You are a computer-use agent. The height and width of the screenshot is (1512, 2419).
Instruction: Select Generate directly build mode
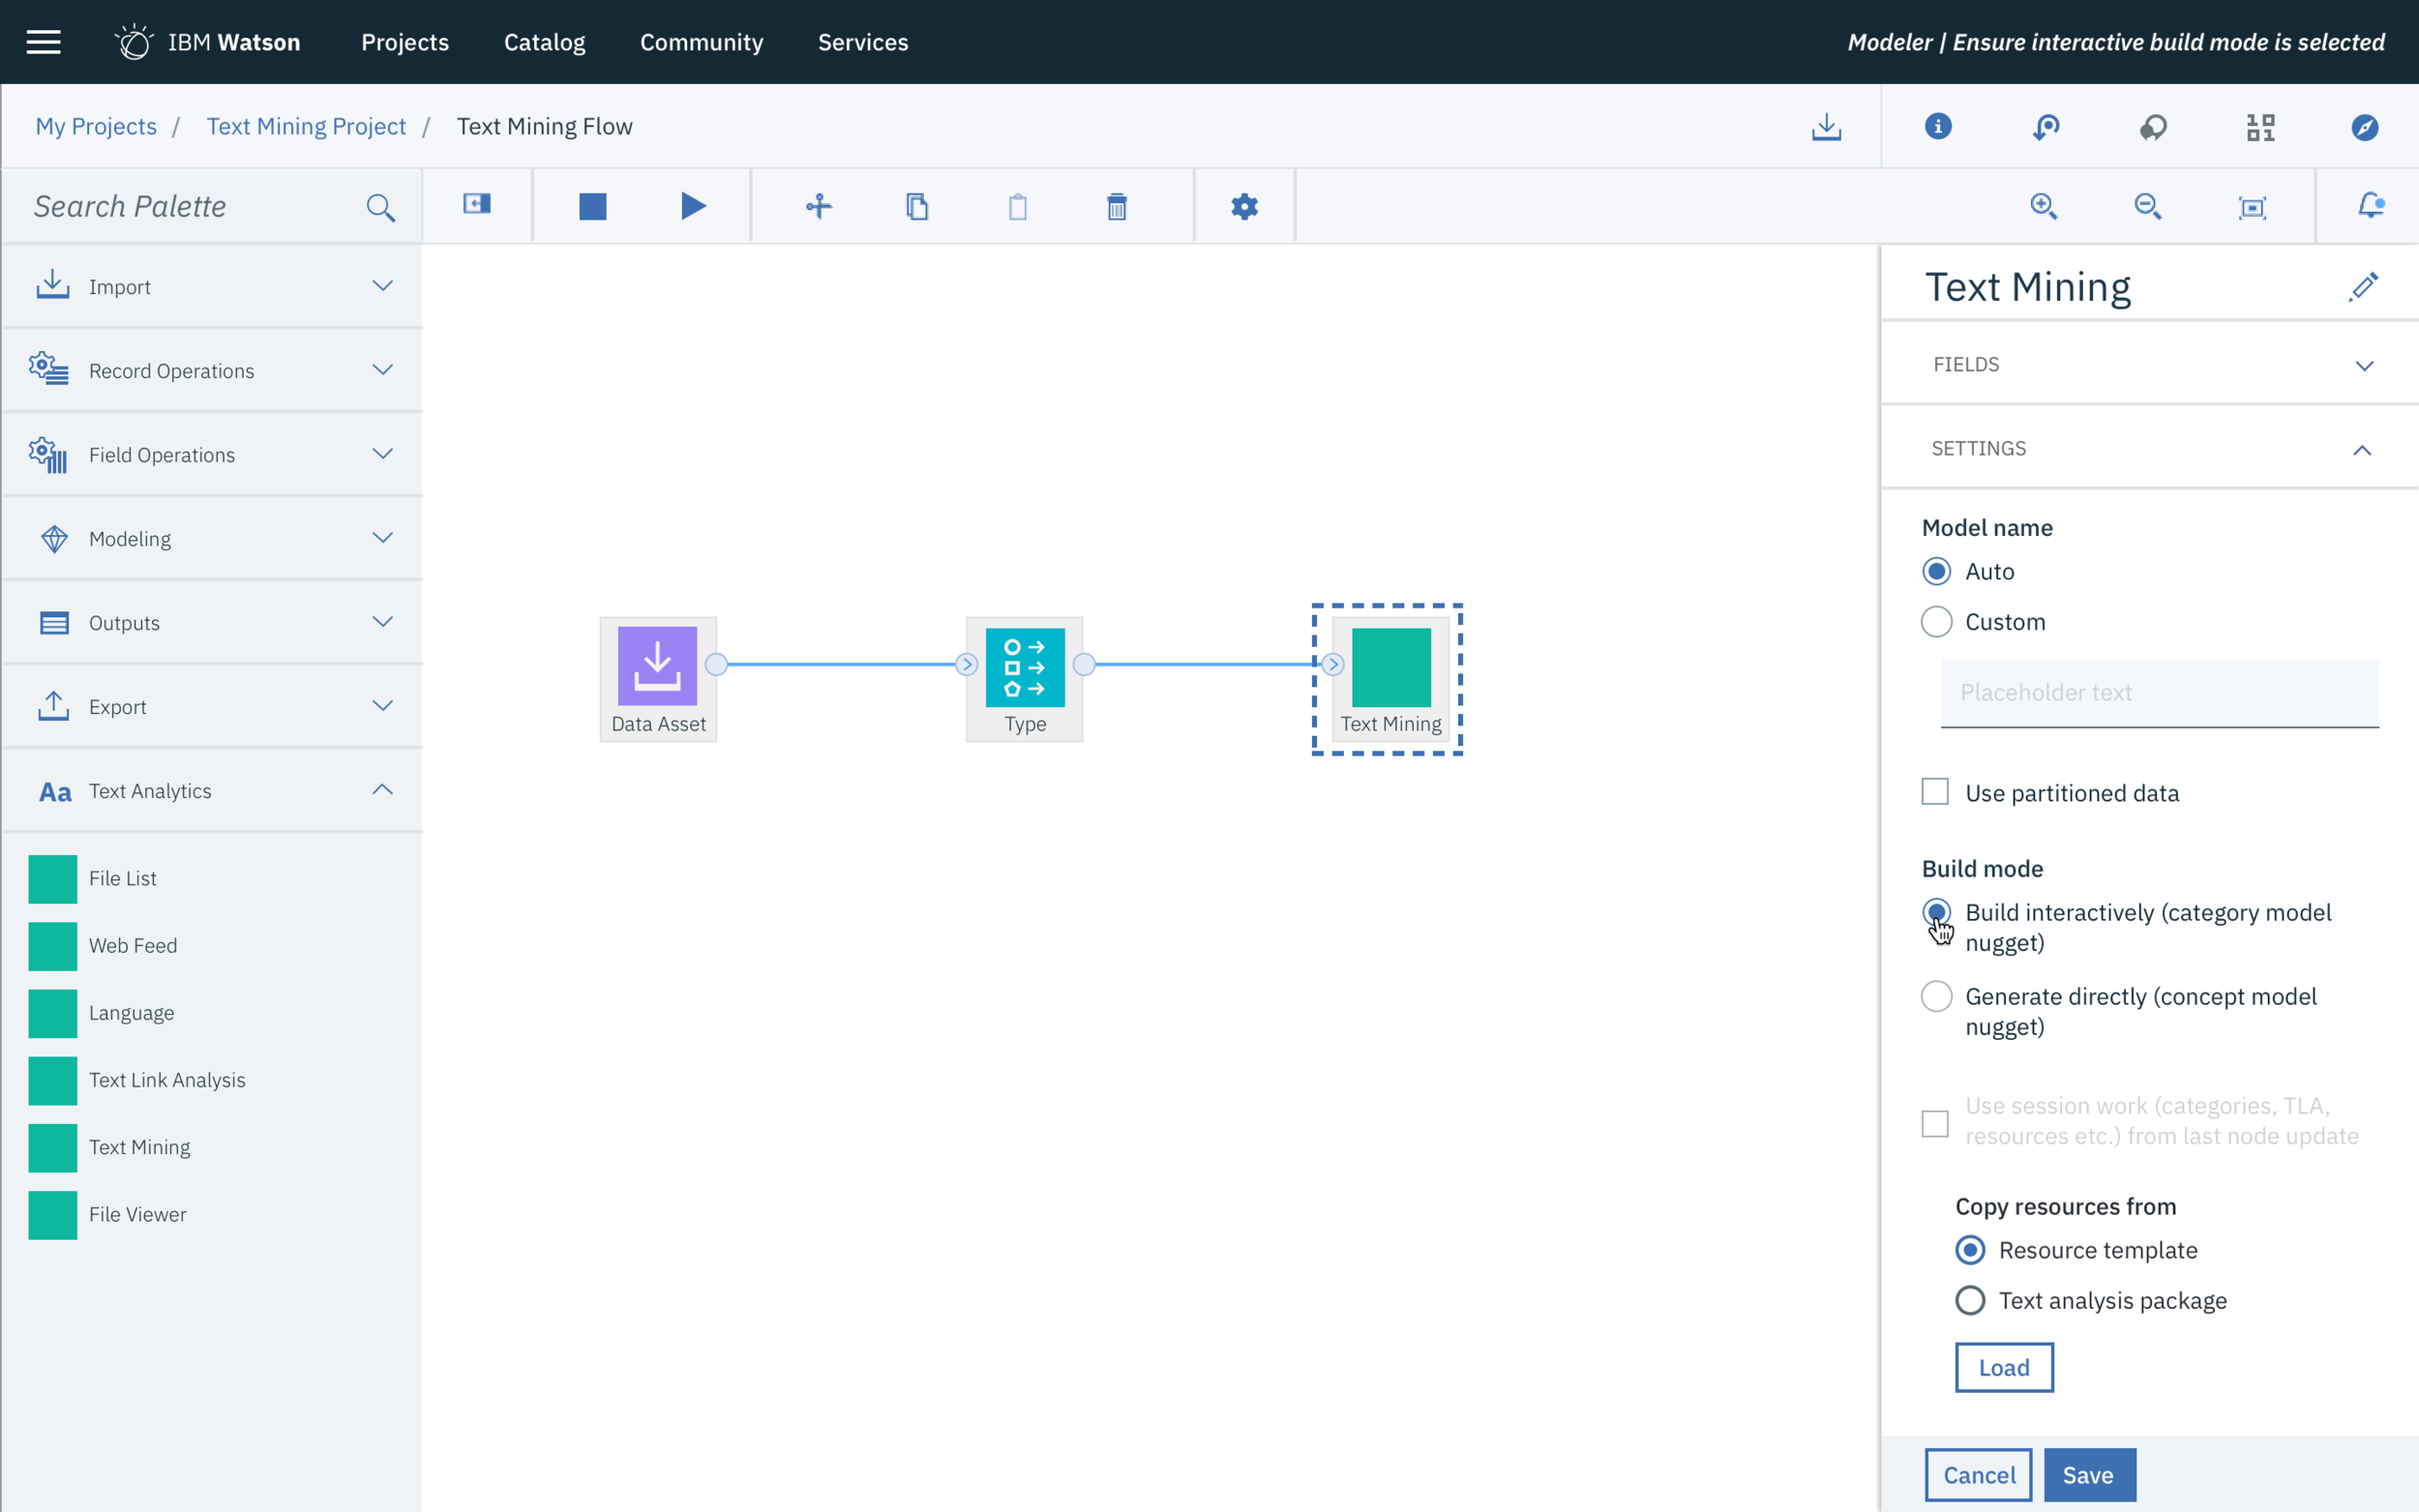click(x=1936, y=996)
